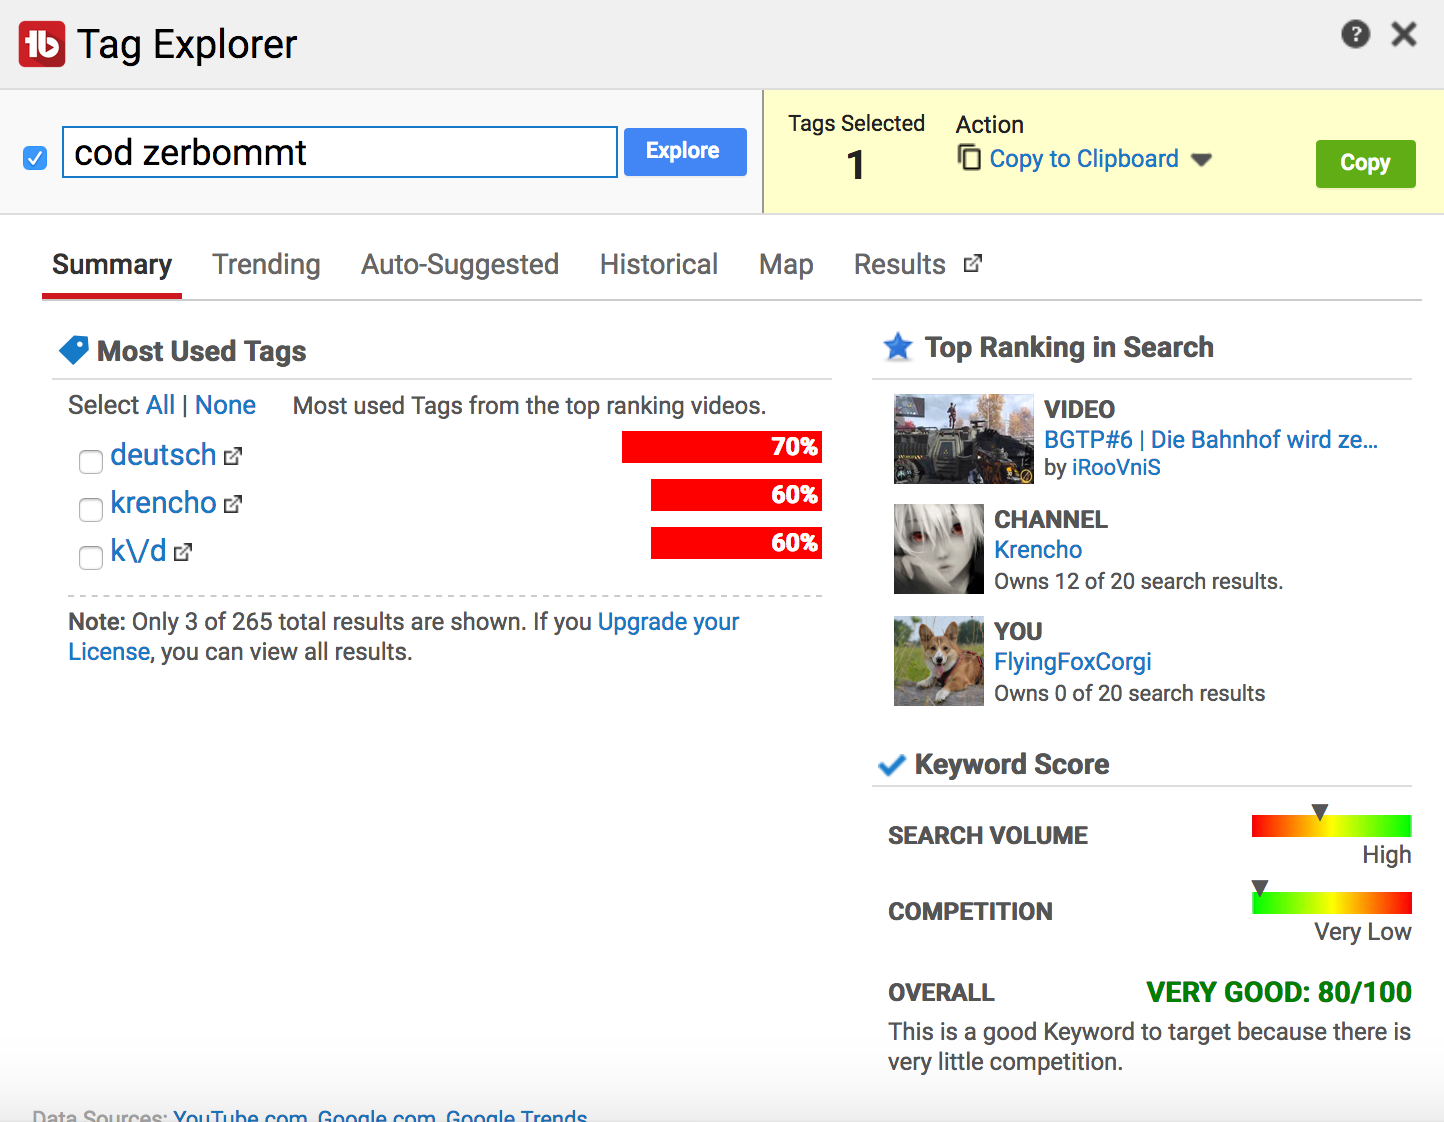Image resolution: width=1444 pixels, height=1122 pixels.
Task: Check the deutsch tag checkbox
Action: click(91, 461)
